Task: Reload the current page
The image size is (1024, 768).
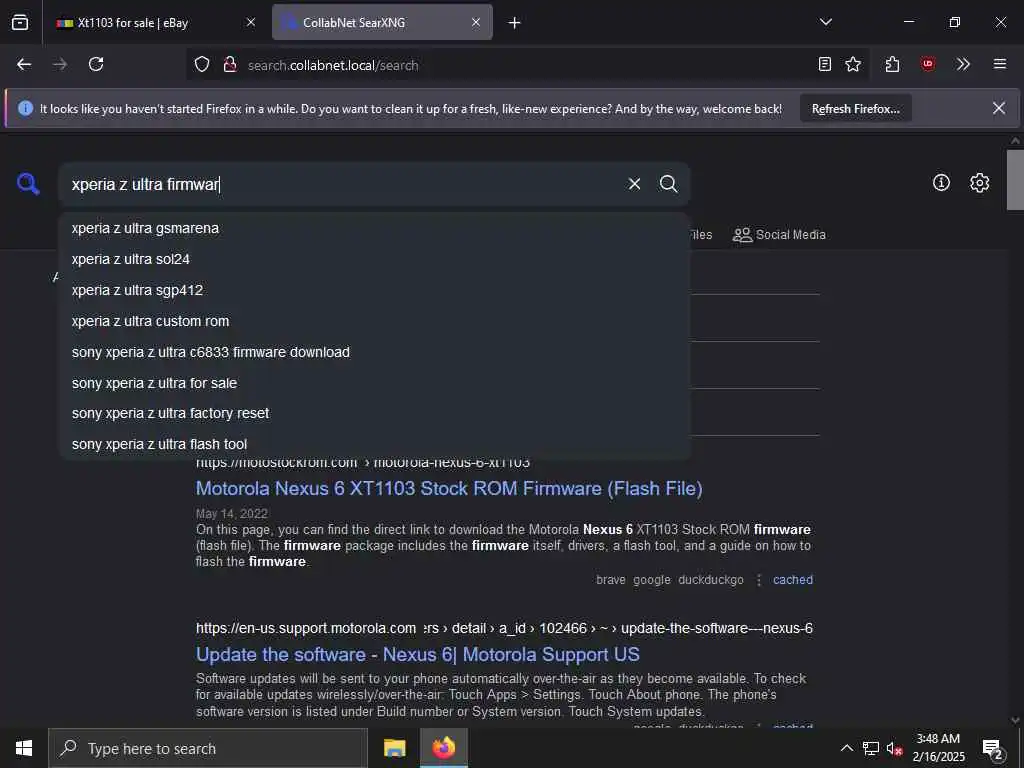Action: [x=96, y=64]
